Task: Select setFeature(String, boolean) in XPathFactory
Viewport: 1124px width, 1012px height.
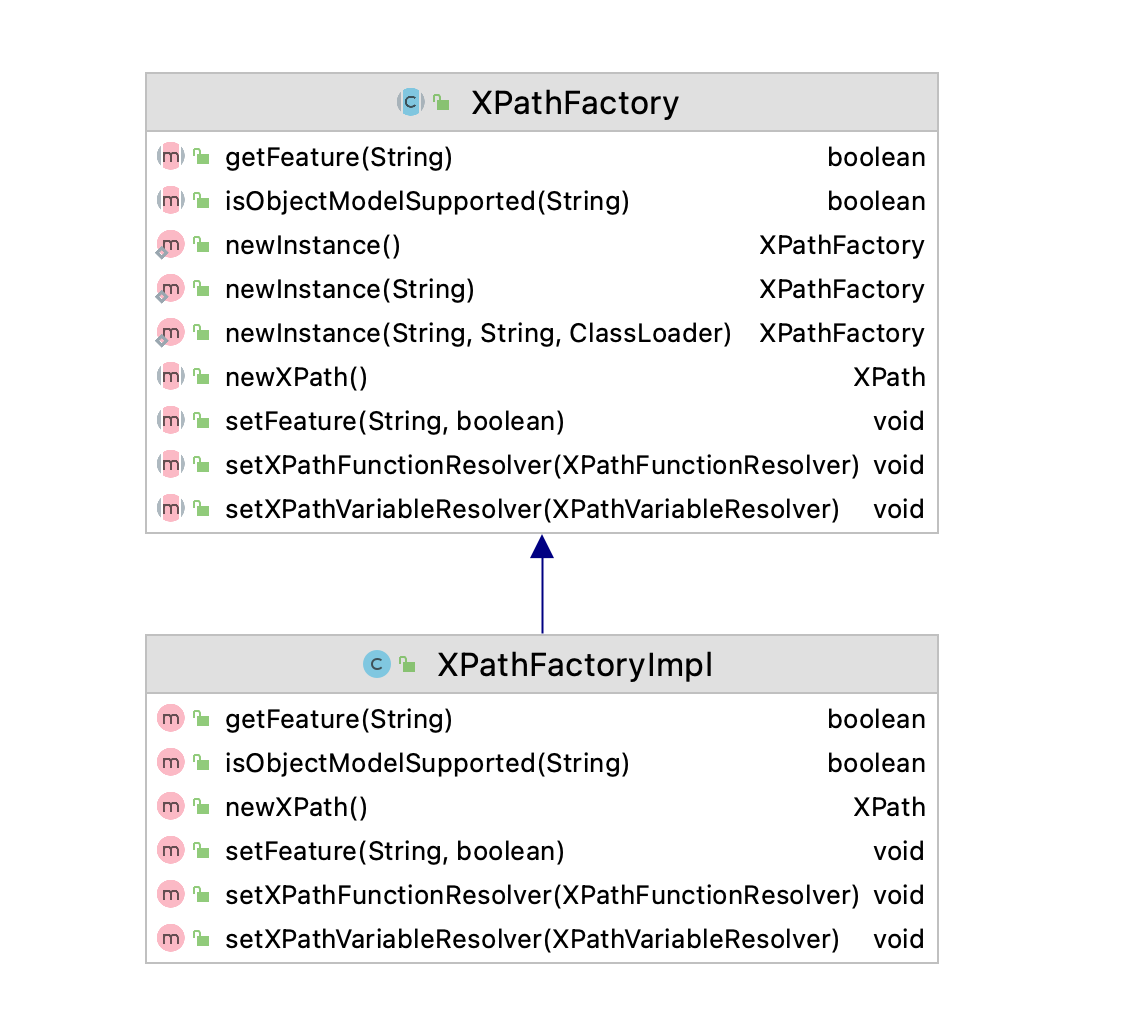Action: [x=395, y=421]
